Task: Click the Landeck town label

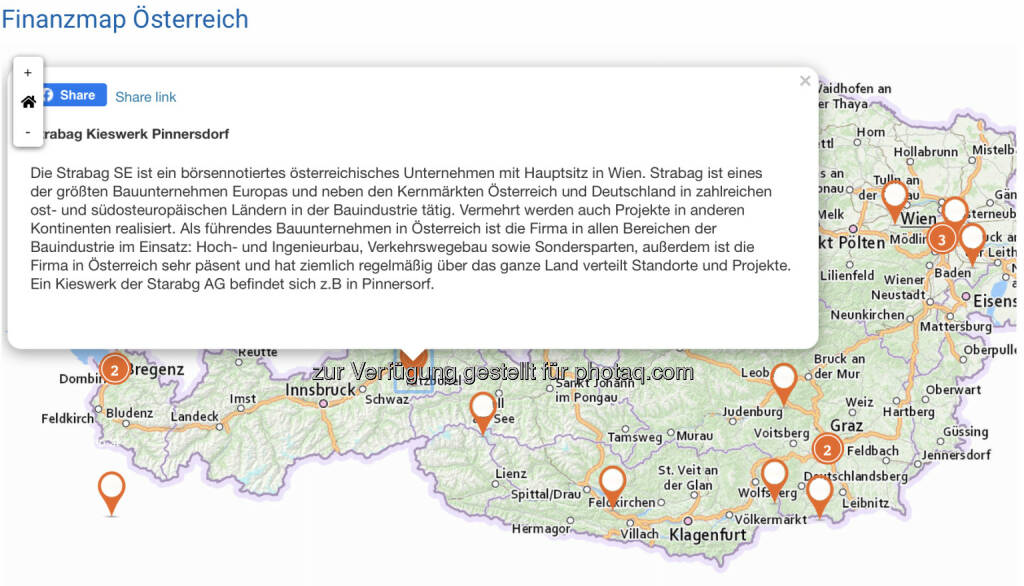Action: (x=195, y=416)
